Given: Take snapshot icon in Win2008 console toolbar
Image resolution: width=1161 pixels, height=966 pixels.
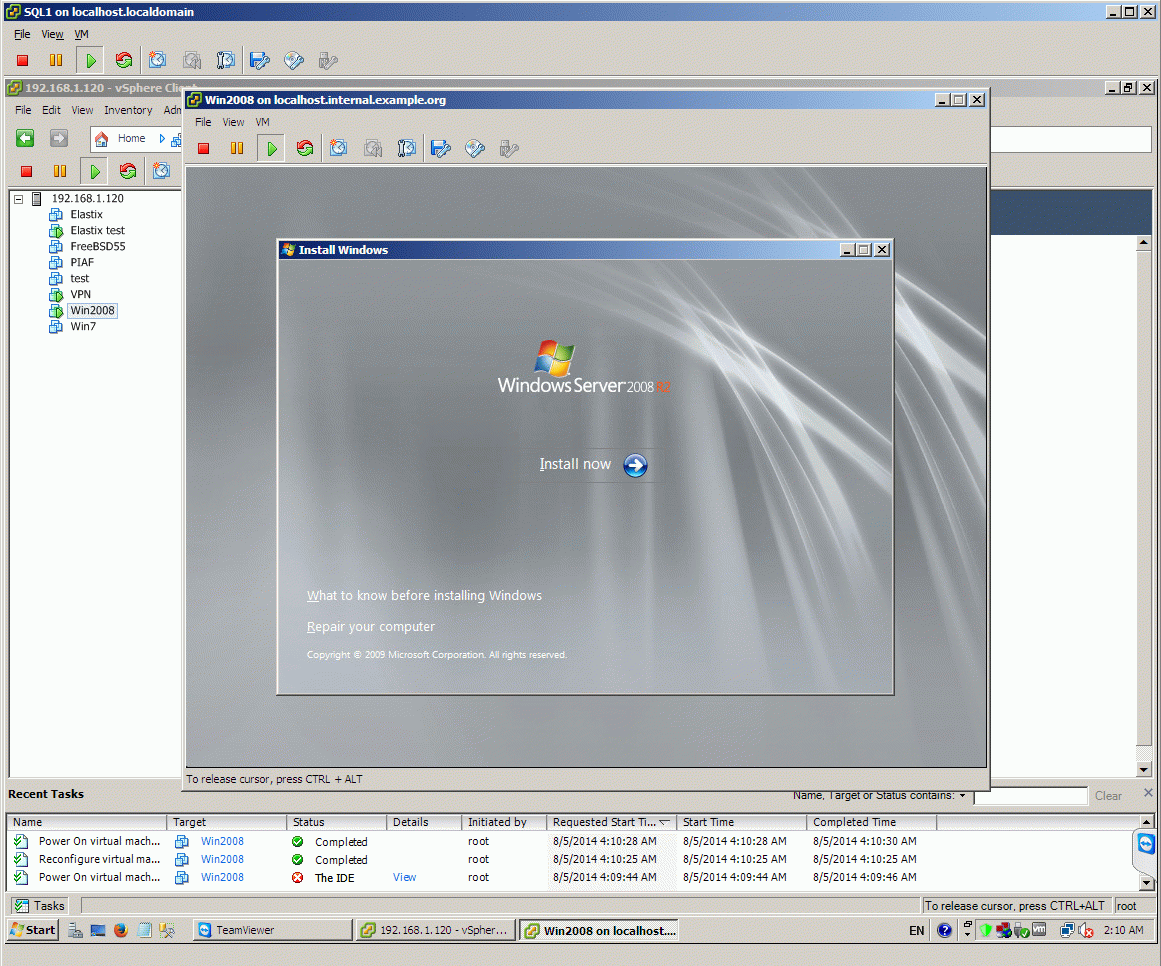Looking at the screenshot, I should (x=338, y=148).
